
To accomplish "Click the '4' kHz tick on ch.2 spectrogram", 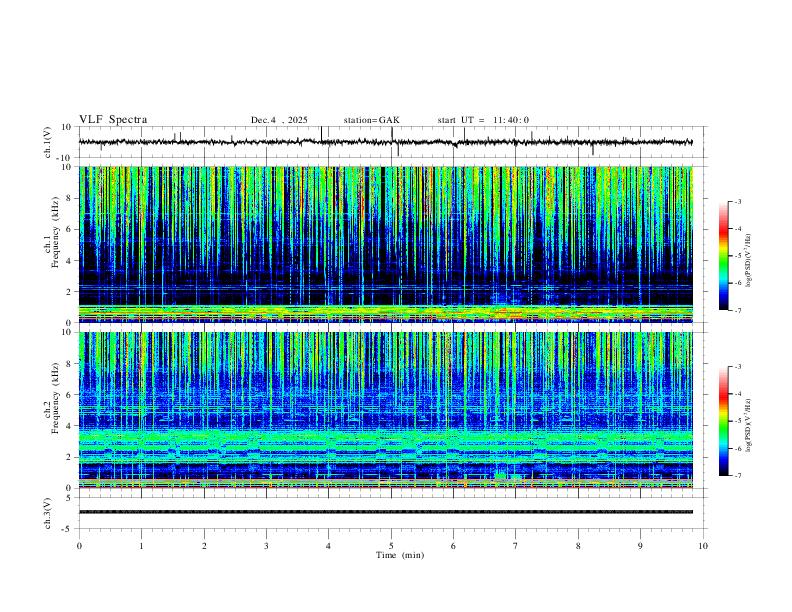I will pos(69,426).
